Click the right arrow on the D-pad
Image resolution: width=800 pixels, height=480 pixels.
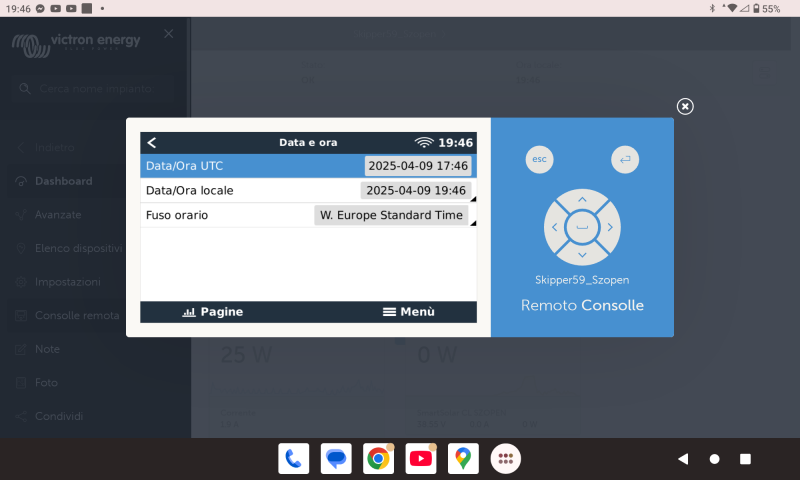610,228
